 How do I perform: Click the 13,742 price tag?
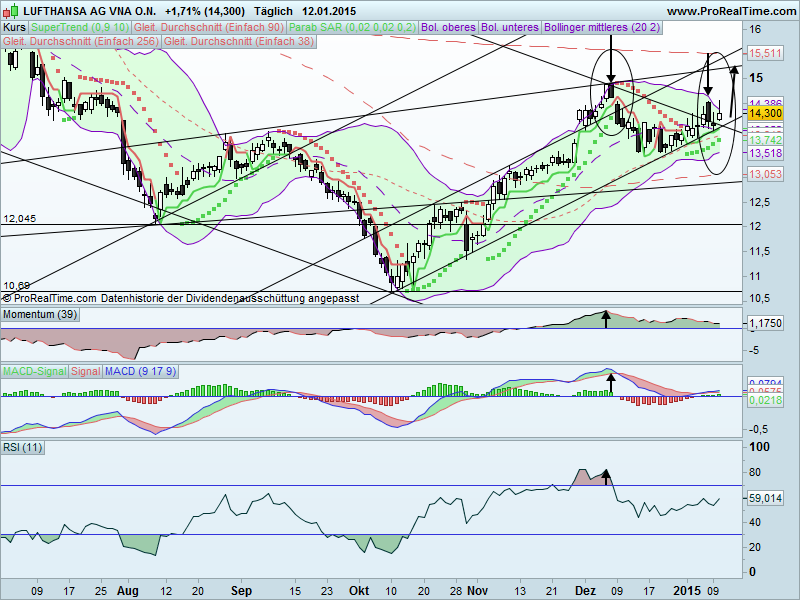[765, 140]
